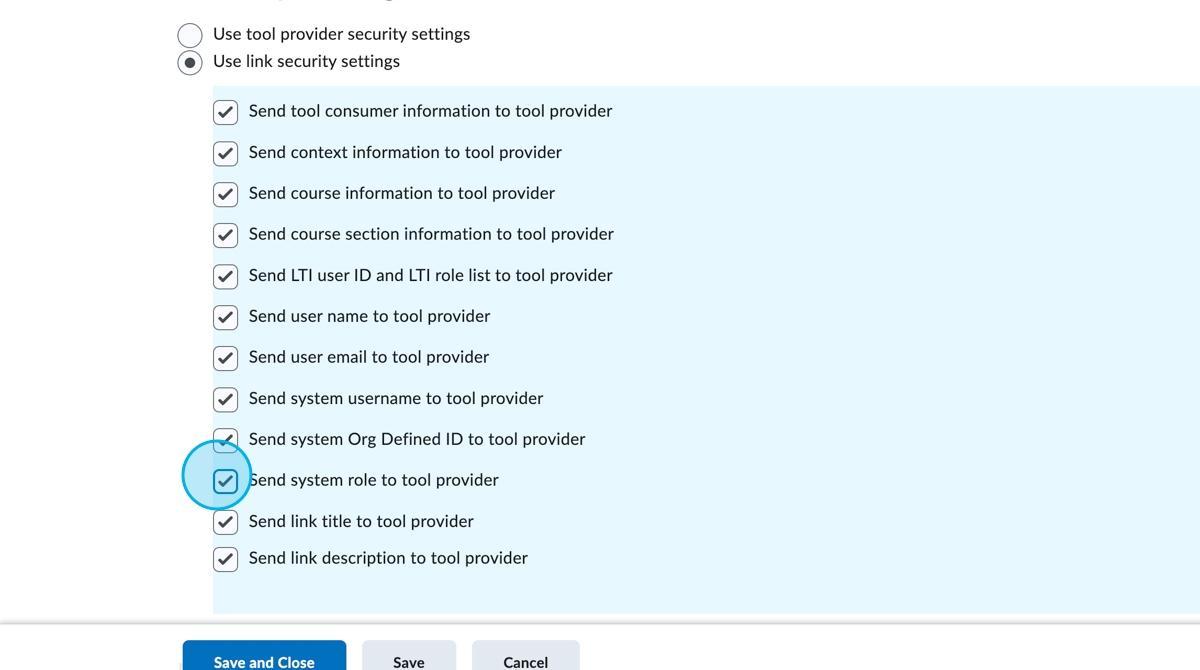Viewport: 1200px width, 670px height.
Task: Toggle Send system username checkbox
Action: pos(226,399)
